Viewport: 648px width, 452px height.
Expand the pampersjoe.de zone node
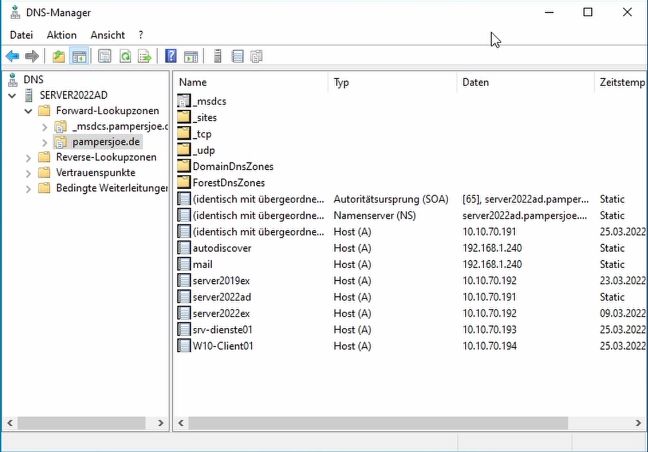[45, 142]
